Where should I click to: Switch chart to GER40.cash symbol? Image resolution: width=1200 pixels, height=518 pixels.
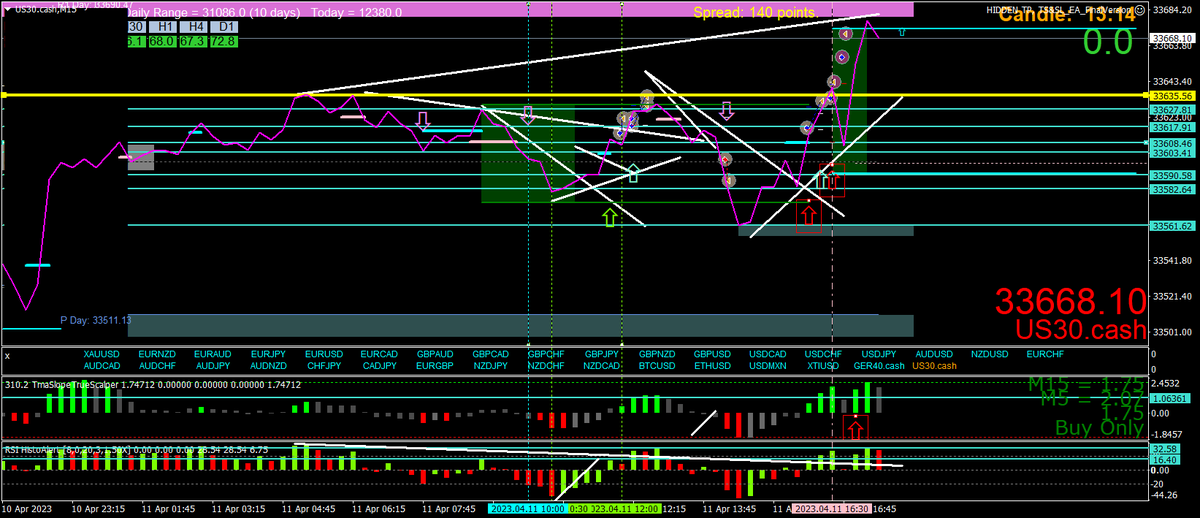[x=879, y=366]
